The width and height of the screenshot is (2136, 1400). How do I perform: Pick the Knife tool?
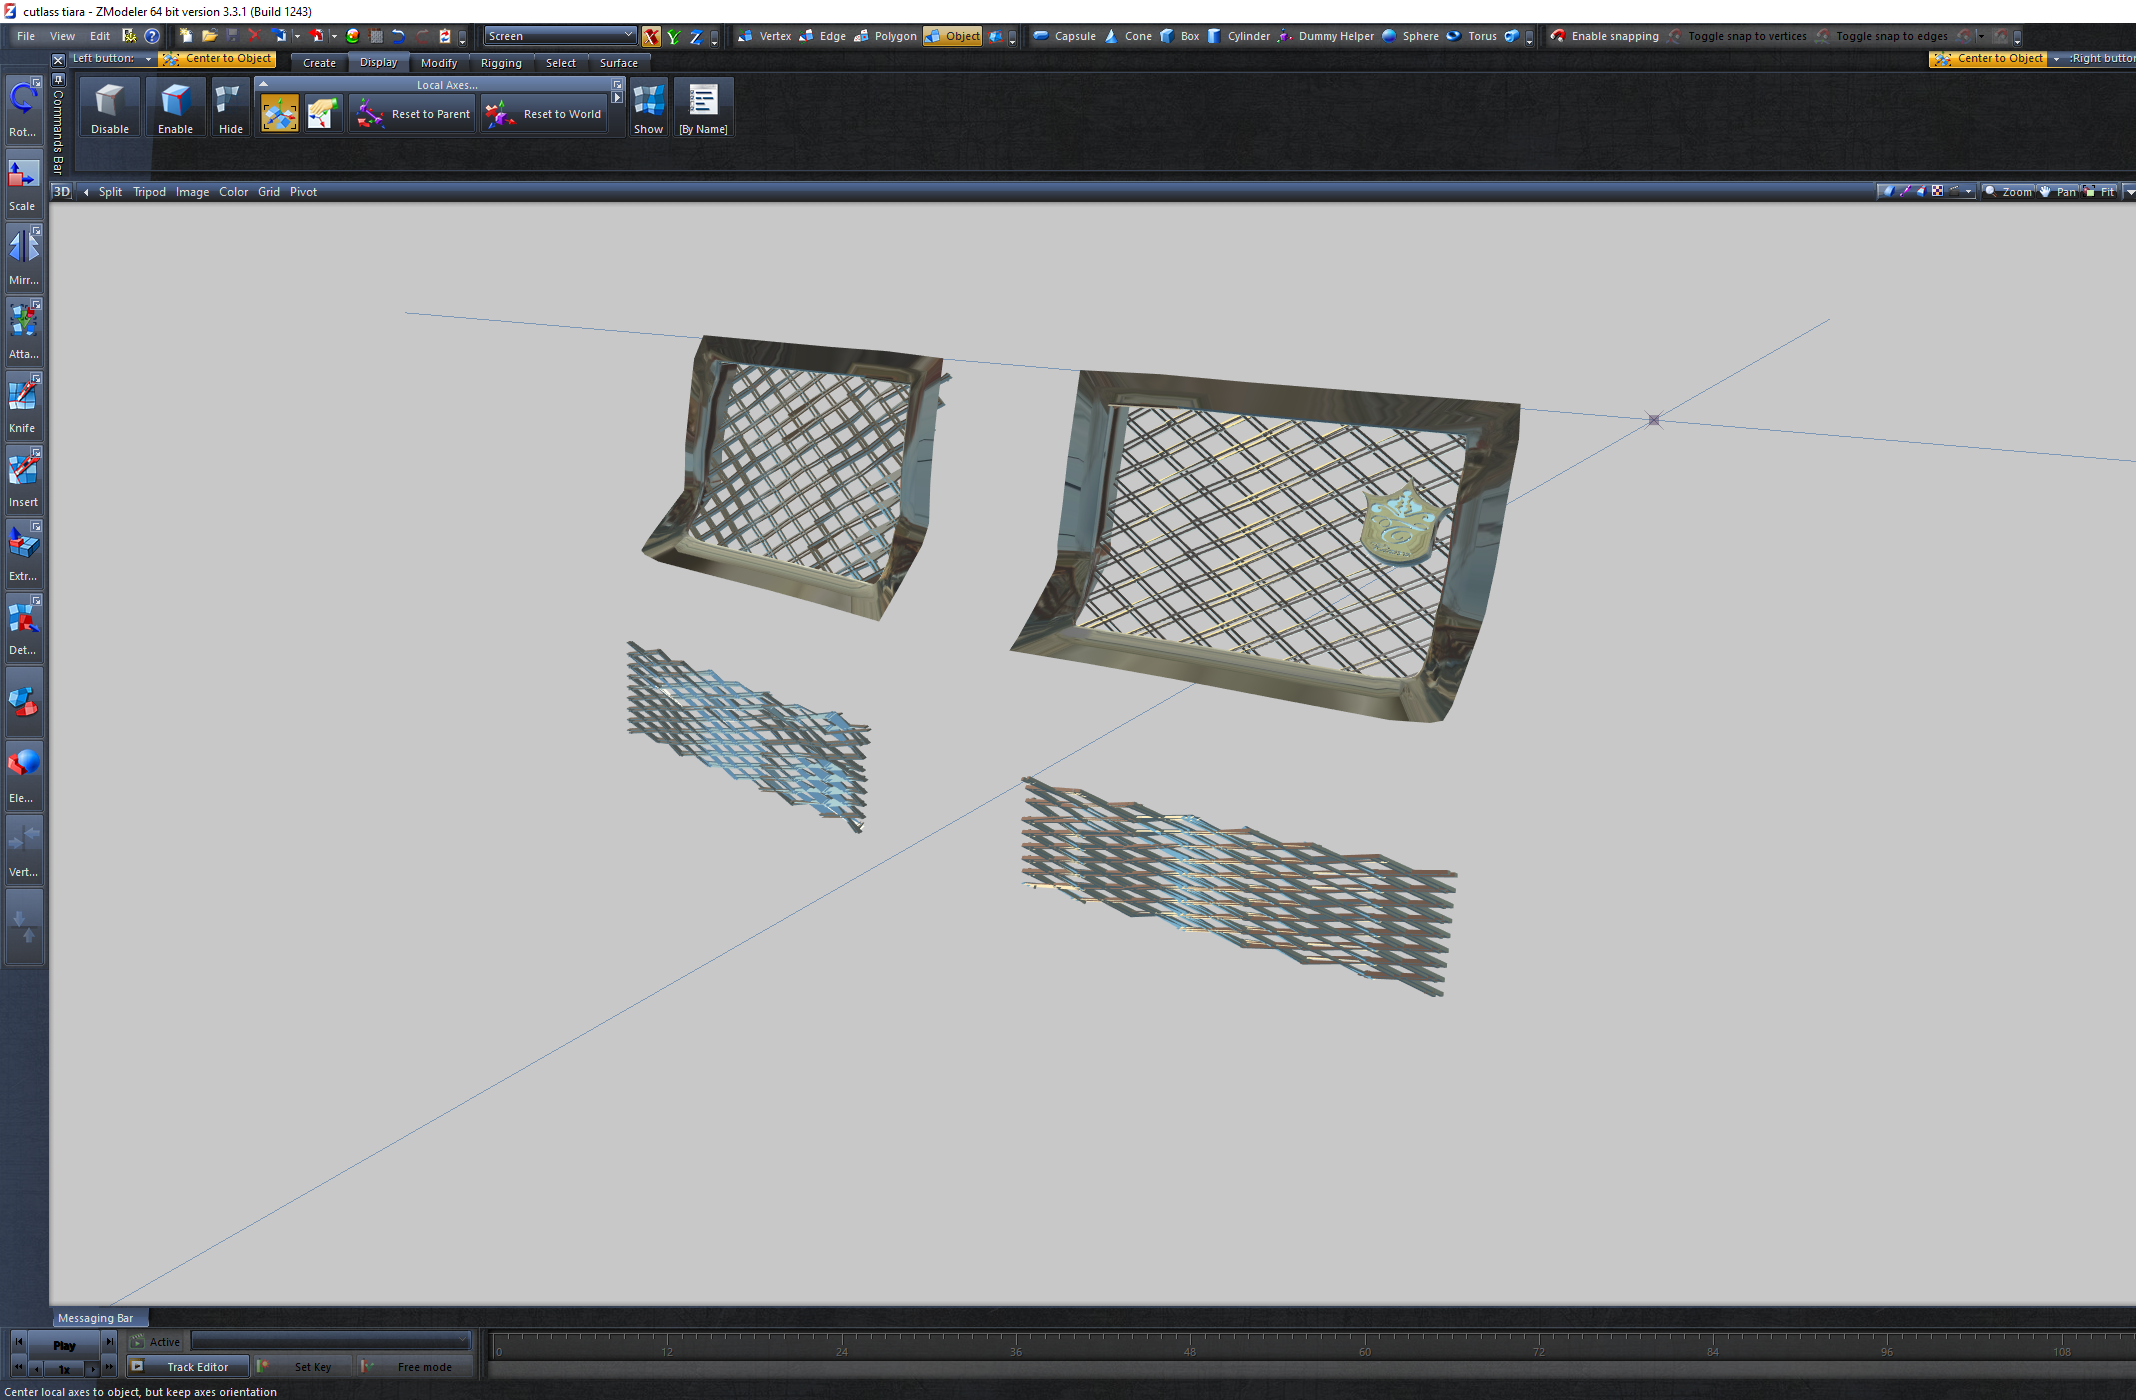24,405
